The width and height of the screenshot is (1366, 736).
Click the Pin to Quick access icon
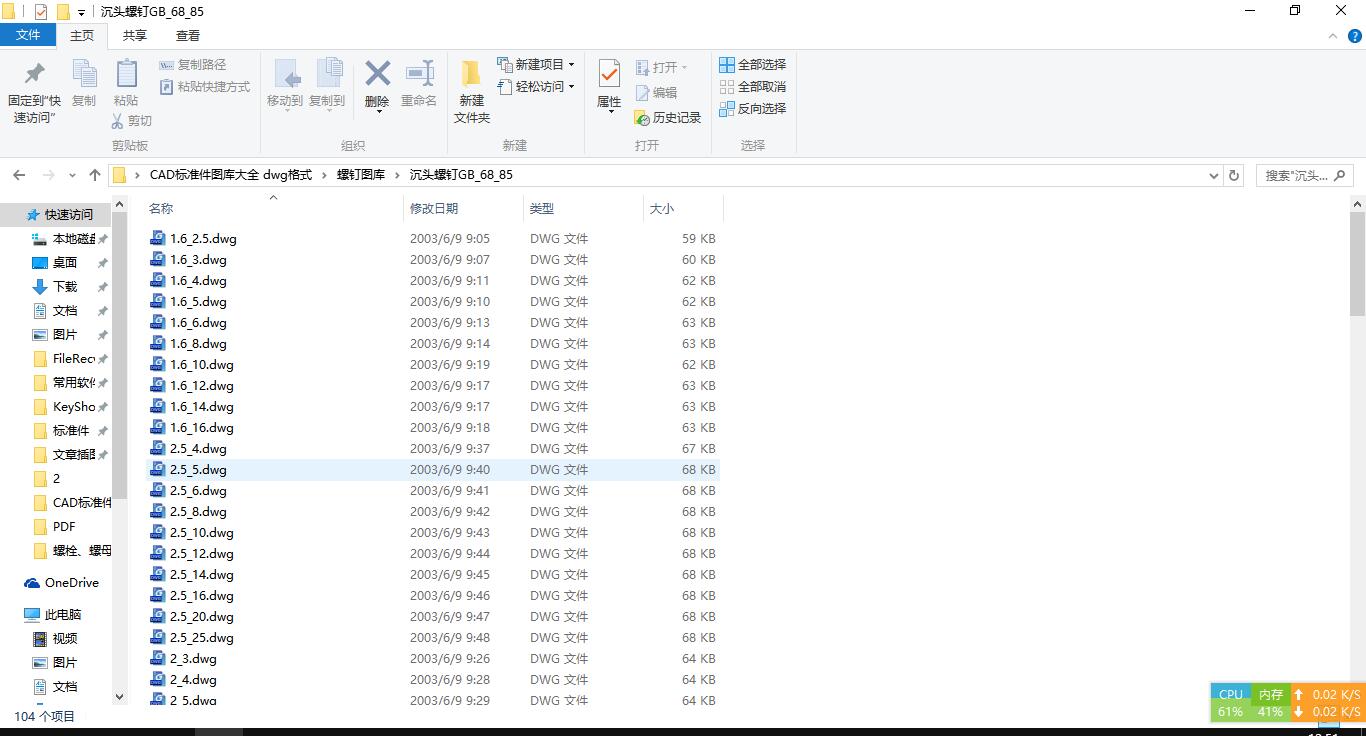point(34,74)
